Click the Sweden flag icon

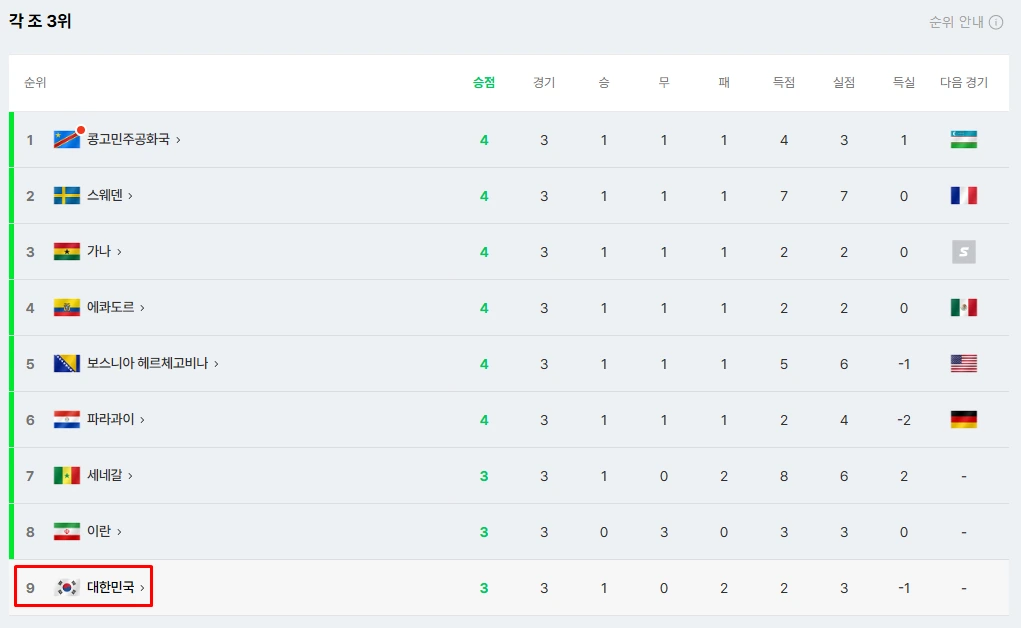point(66,195)
